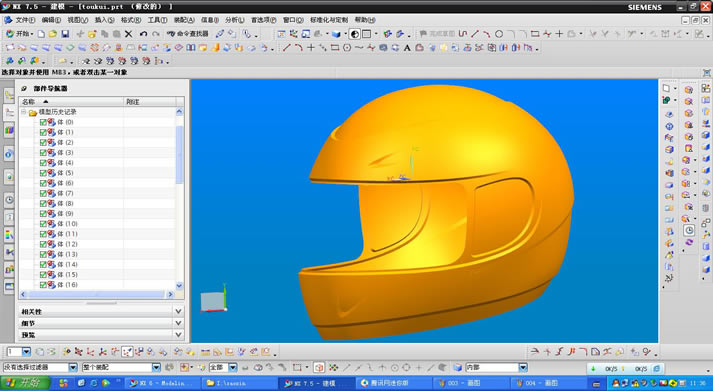This screenshot has width=713, height=391.
Task: Click the clock icon in right toolbar
Action: point(689,231)
